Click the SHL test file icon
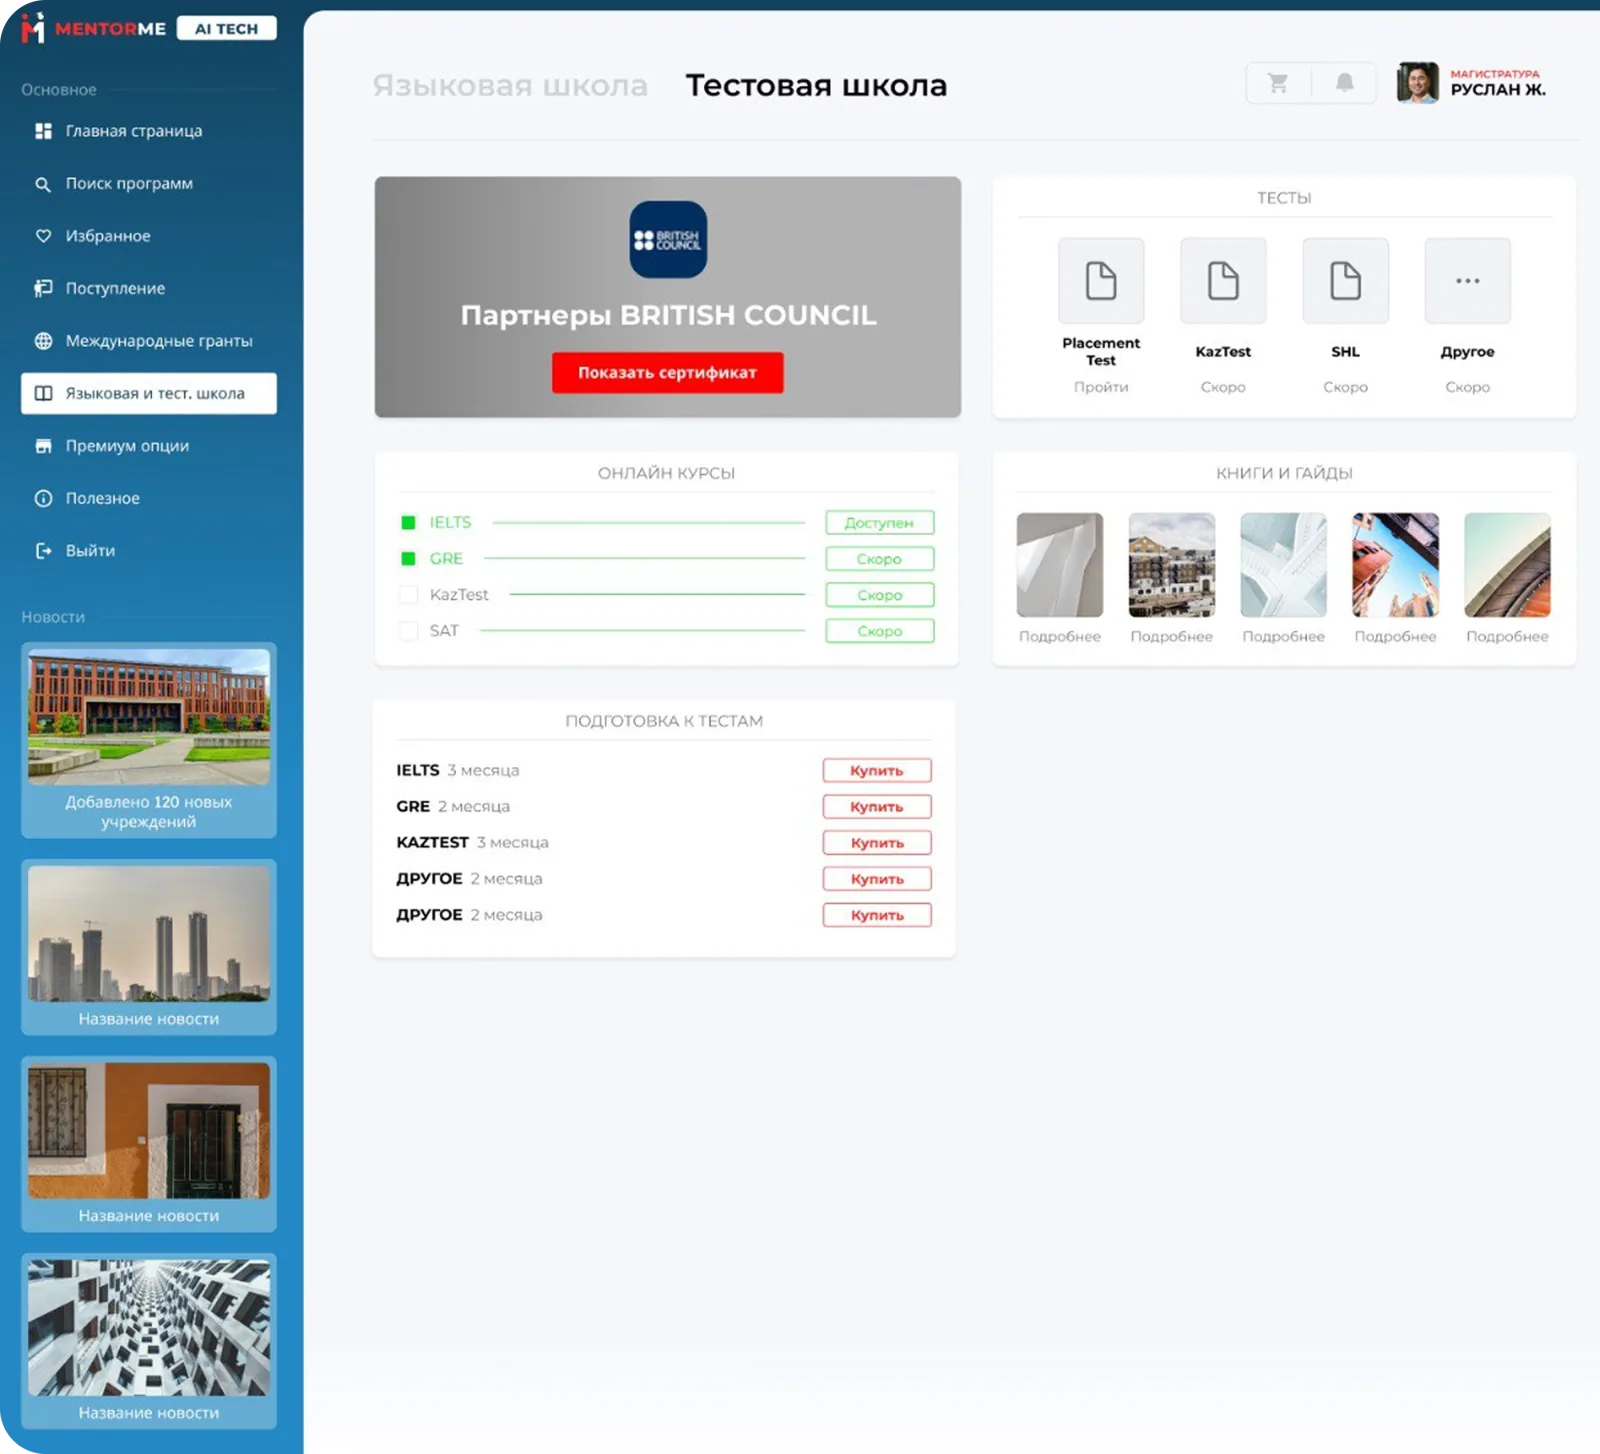Viewport: 1600px width, 1454px height. tap(1345, 281)
